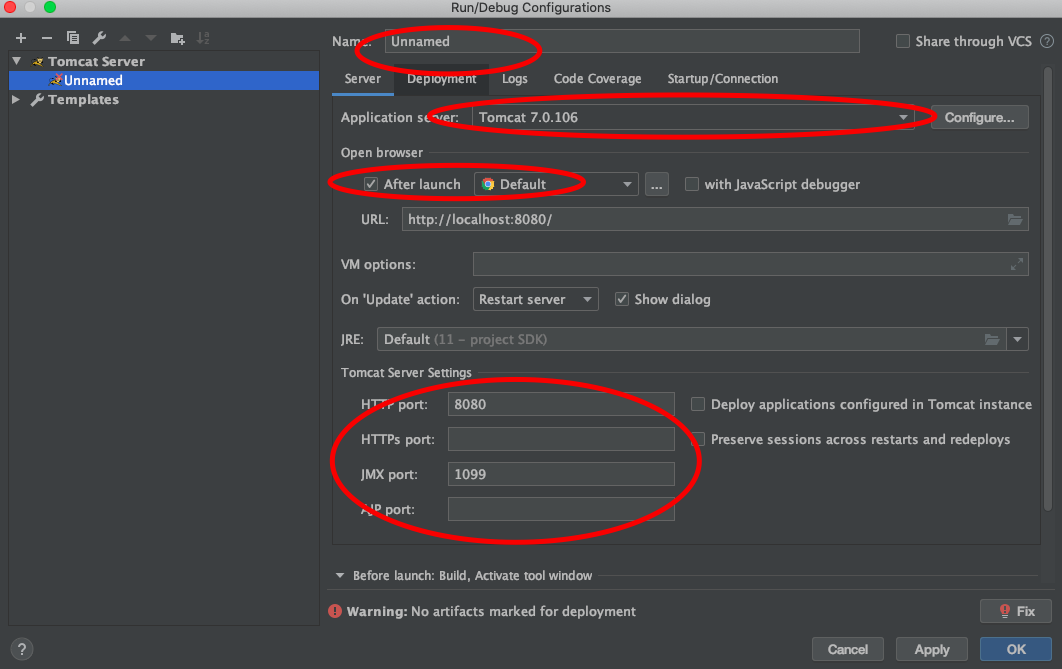Viewport: 1062px width, 669px height.
Task: Enable with JavaScript debugger checkbox
Action: (692, 184)
